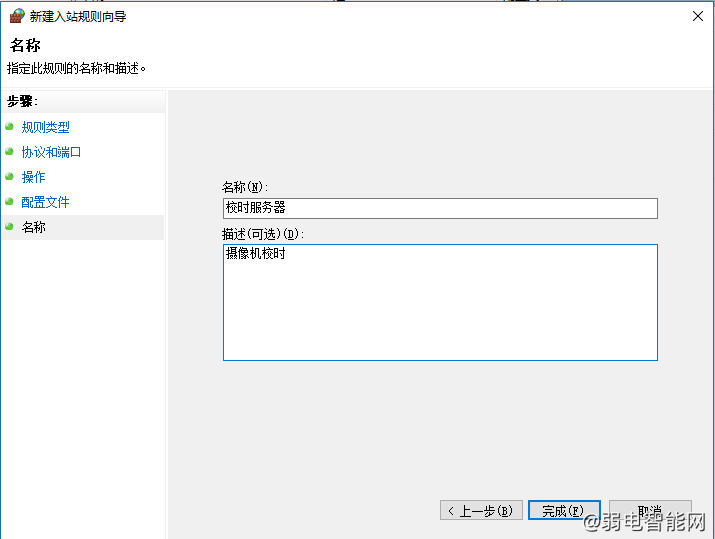The image size is (715, 539).
Task: Click the 取消 button
Action: [x=650, y=510]
